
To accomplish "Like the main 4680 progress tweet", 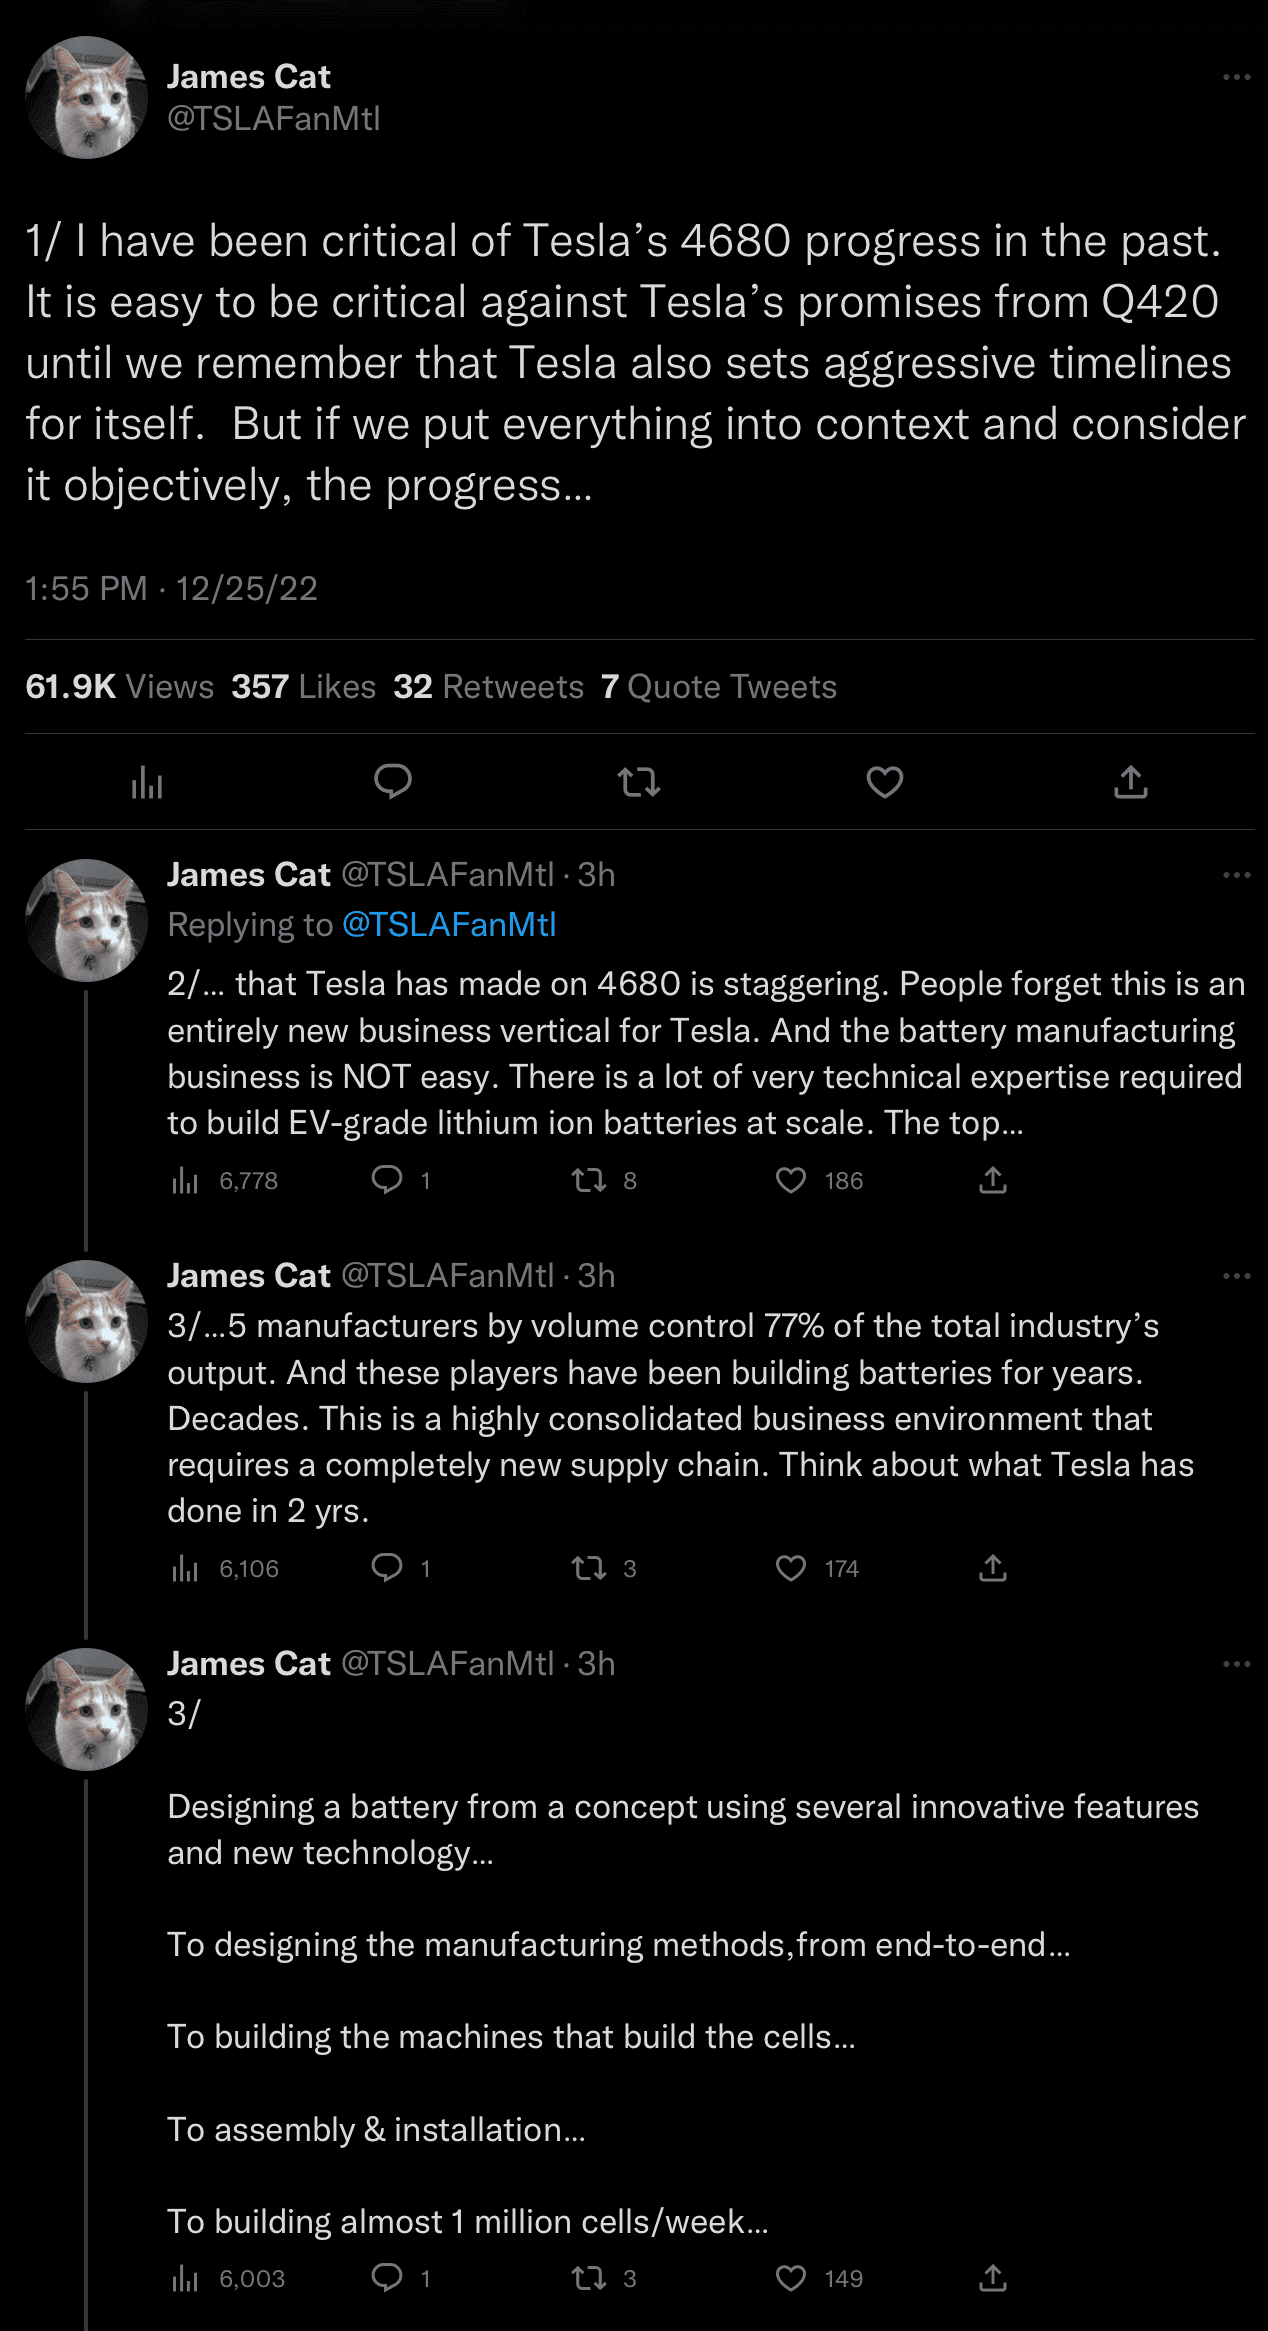I will [884, 782].
